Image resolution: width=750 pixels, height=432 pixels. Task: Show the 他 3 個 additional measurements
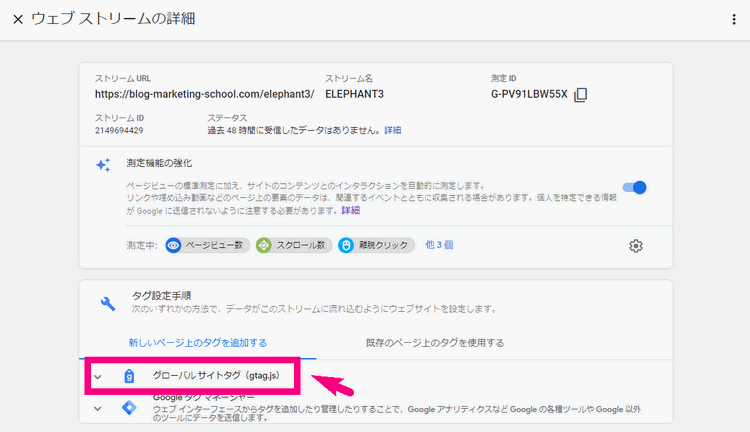439,245
